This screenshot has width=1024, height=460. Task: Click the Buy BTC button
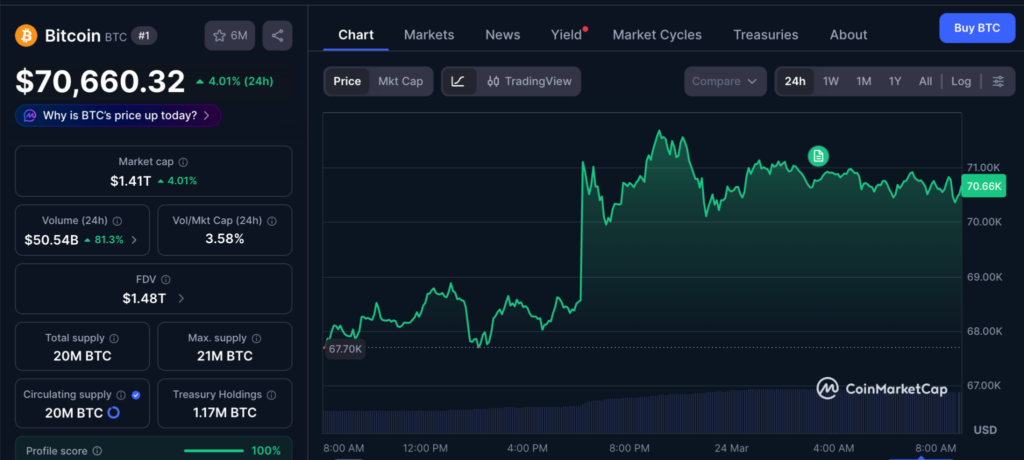[976, 28]
